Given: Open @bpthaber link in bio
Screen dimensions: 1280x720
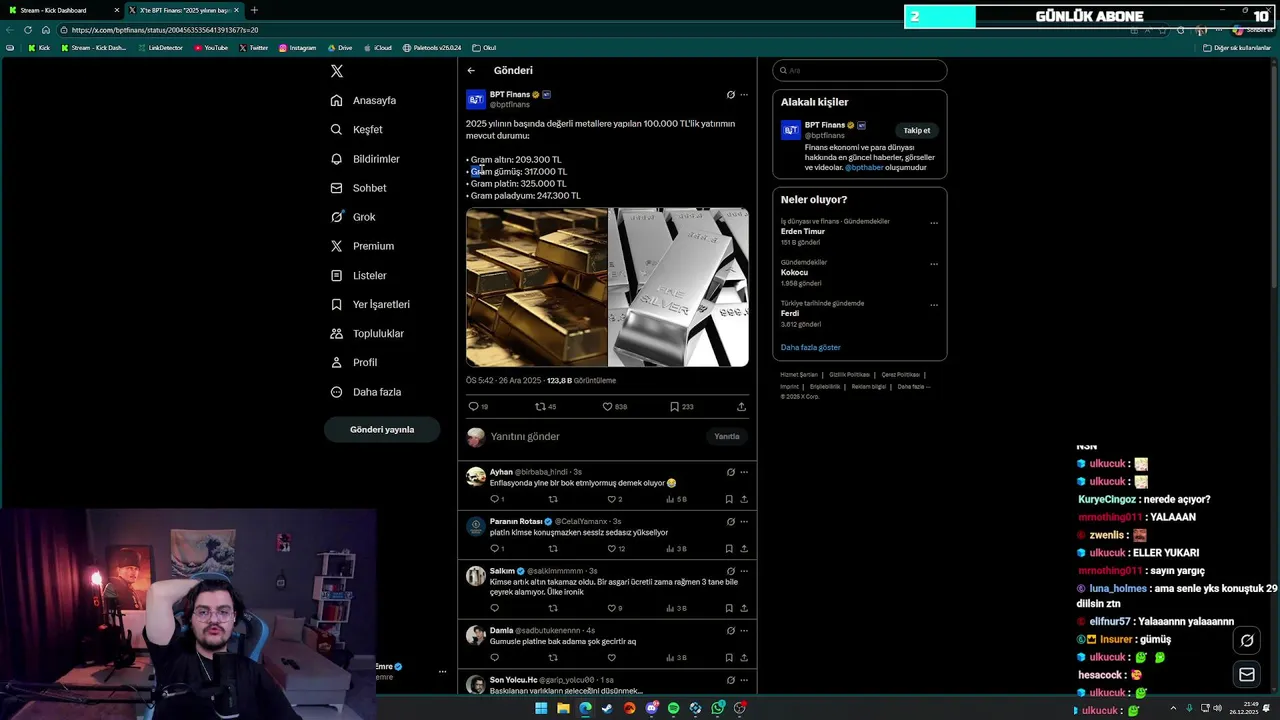Looking at the screenshot, I should (864, 168).
